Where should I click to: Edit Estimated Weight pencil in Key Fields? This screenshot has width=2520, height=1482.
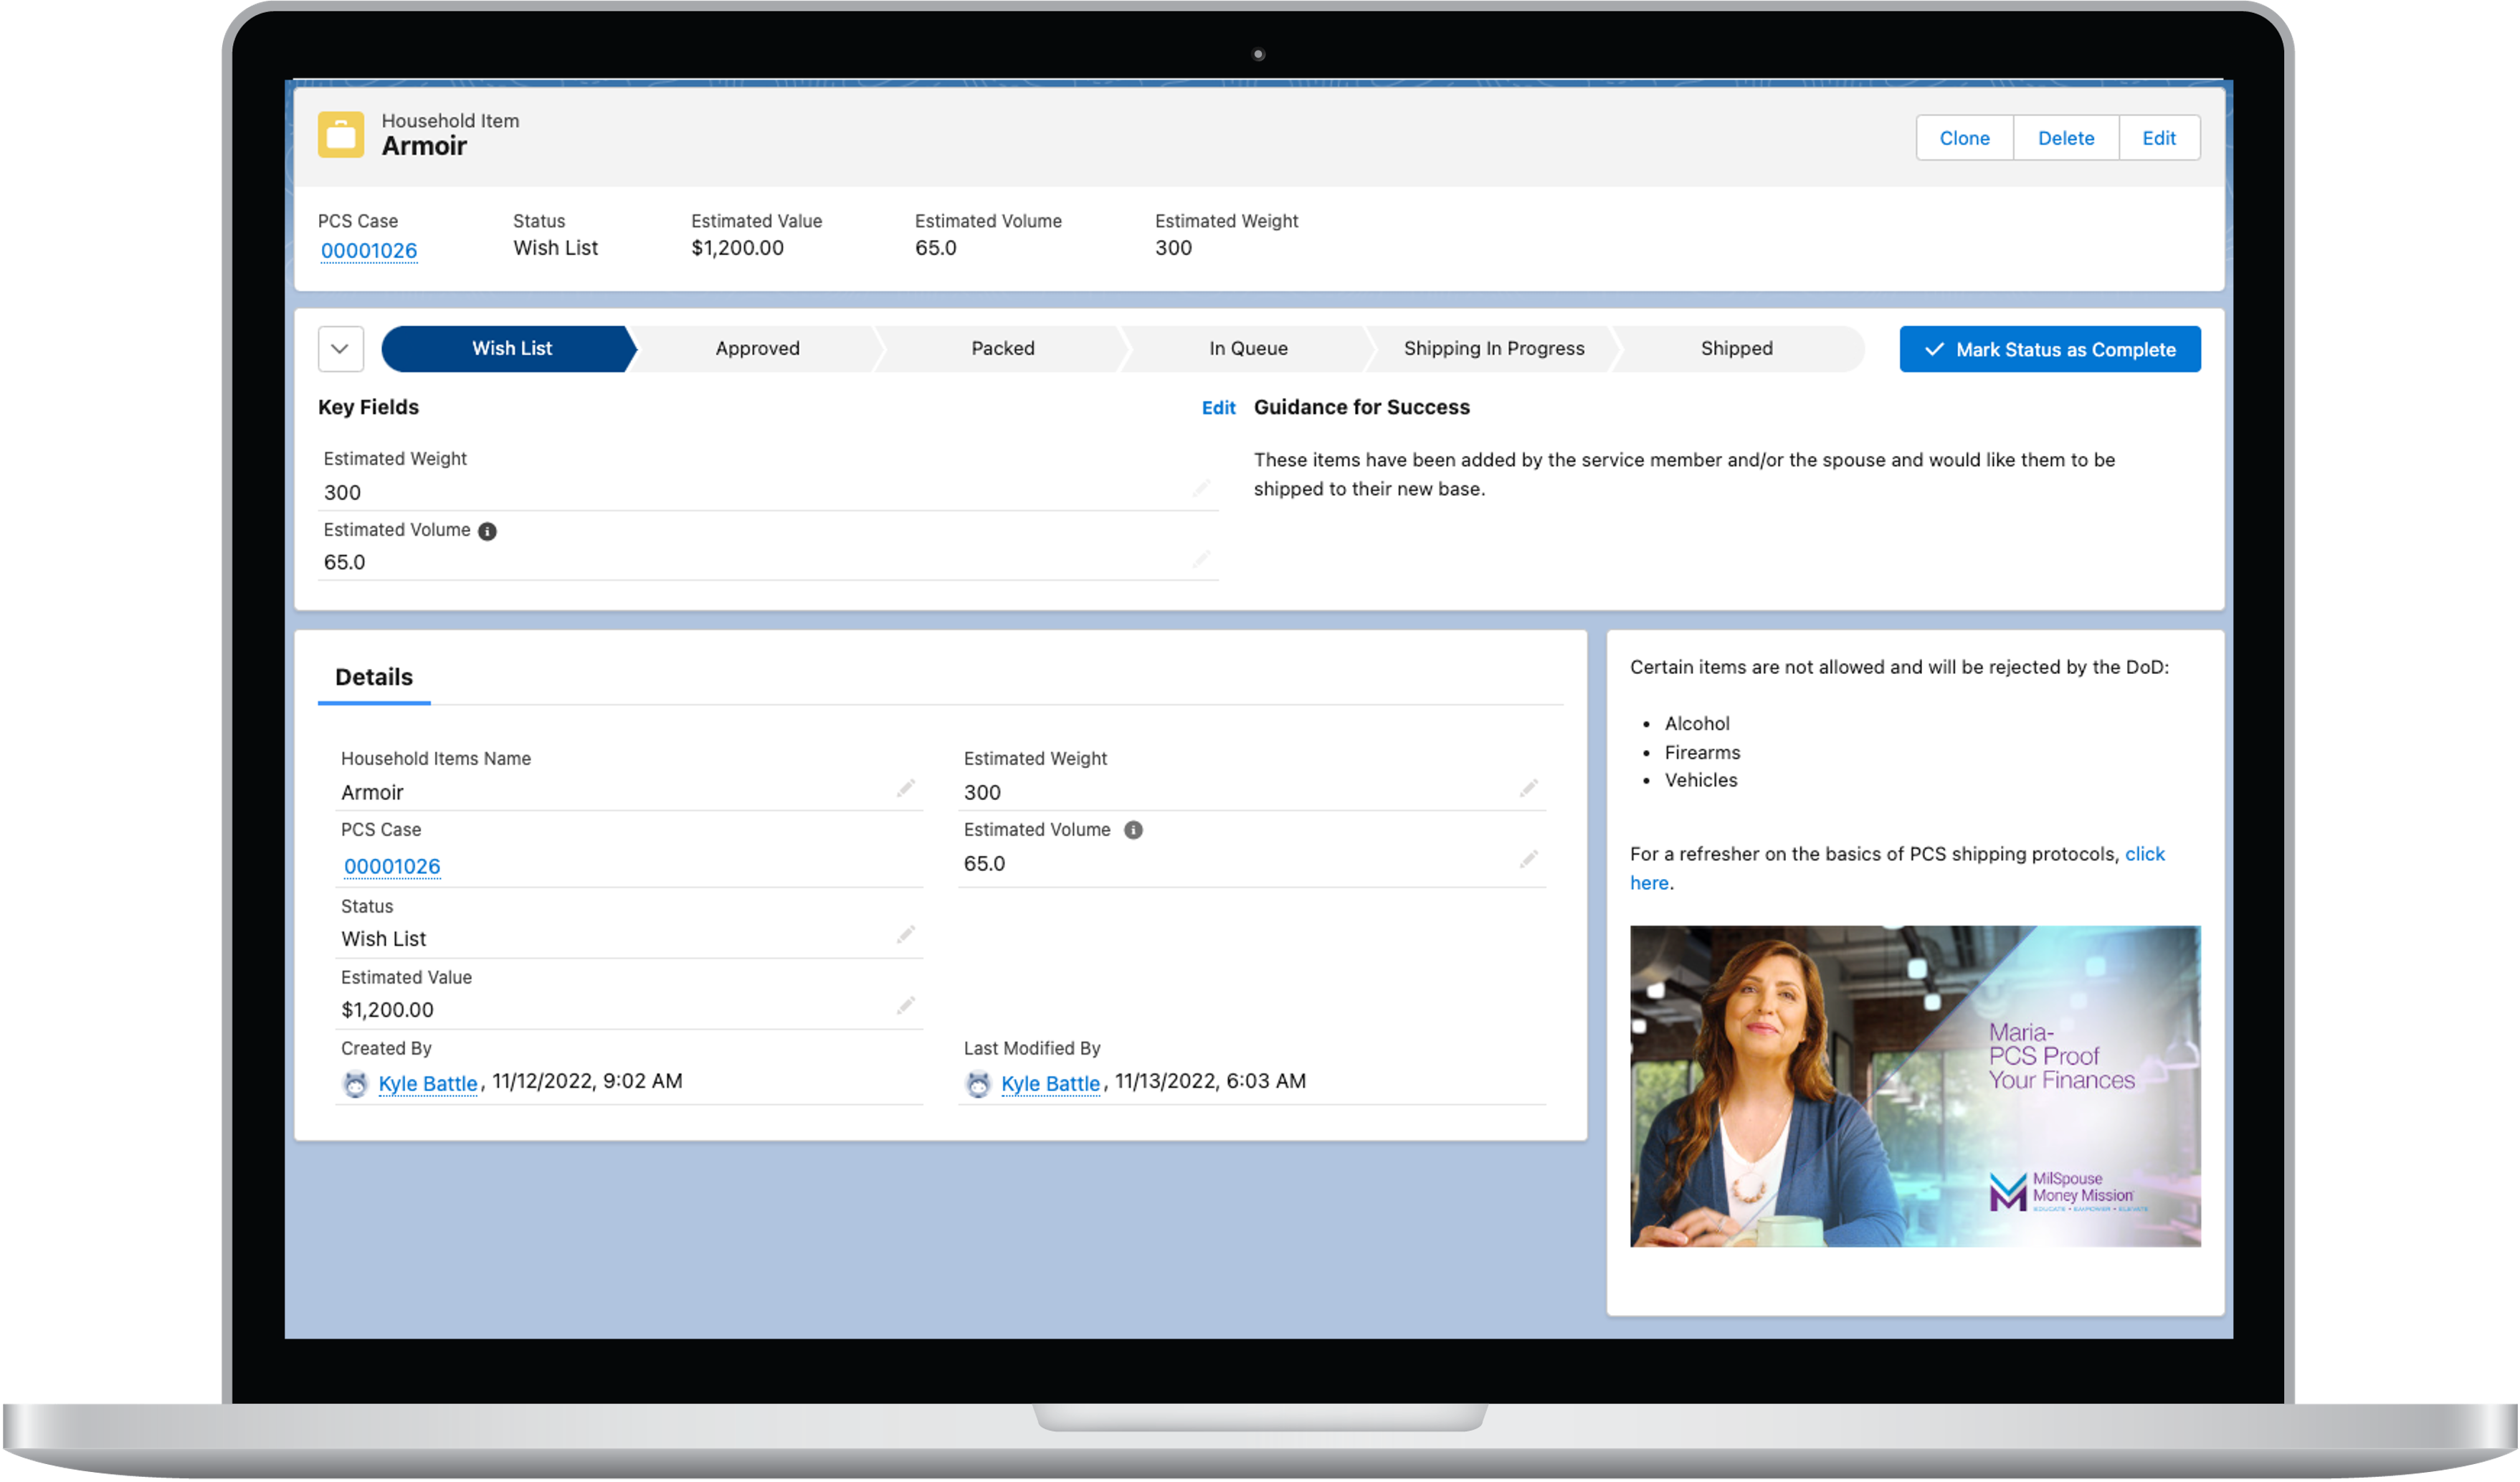pos(1201,488)
